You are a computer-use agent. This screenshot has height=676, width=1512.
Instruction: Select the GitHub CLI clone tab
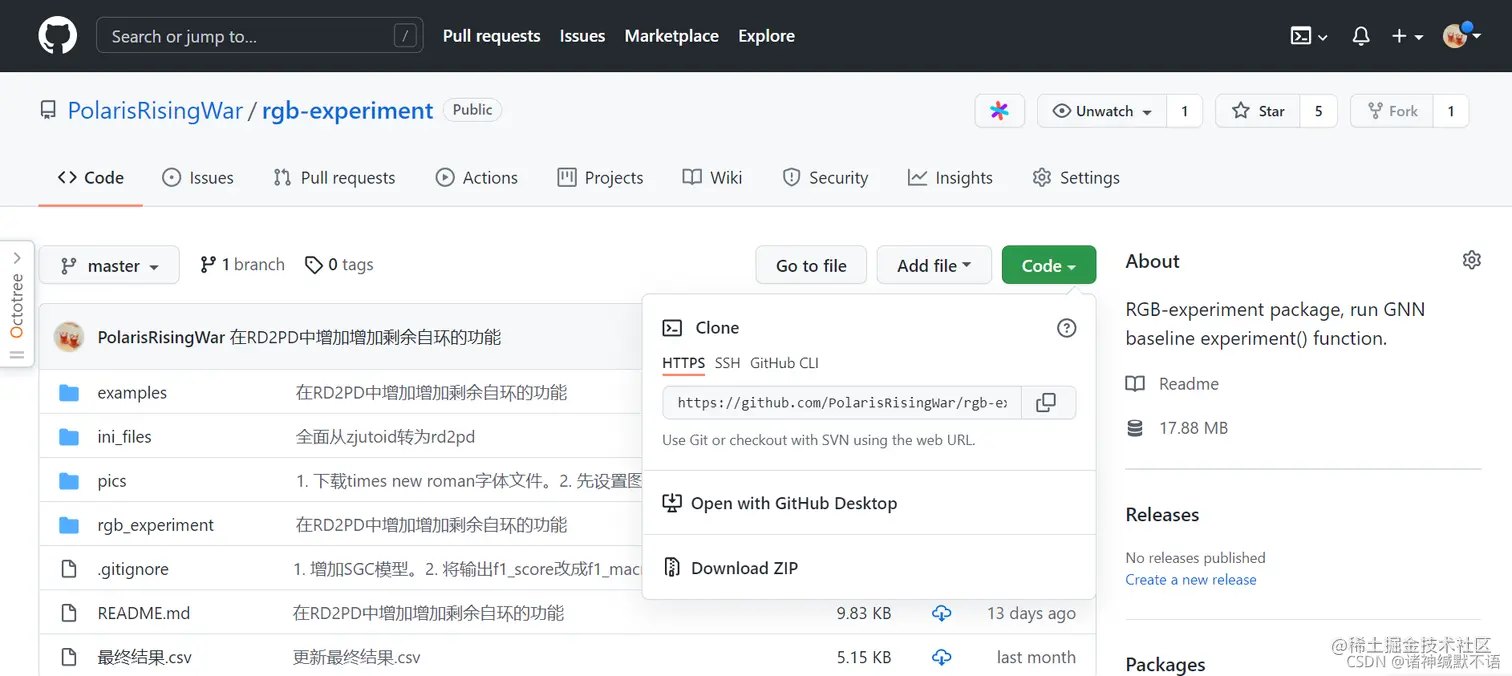pyautogui.click(x=784, y=363)
